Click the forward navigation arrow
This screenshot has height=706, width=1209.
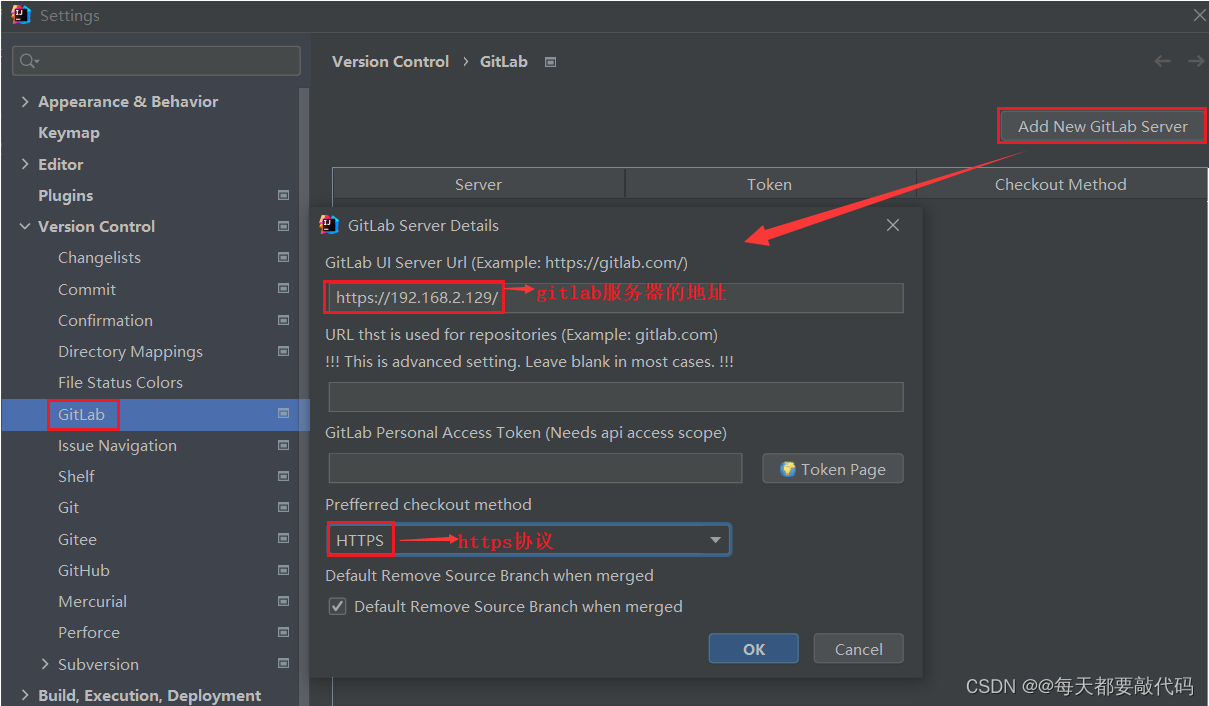click(1195, 61)
